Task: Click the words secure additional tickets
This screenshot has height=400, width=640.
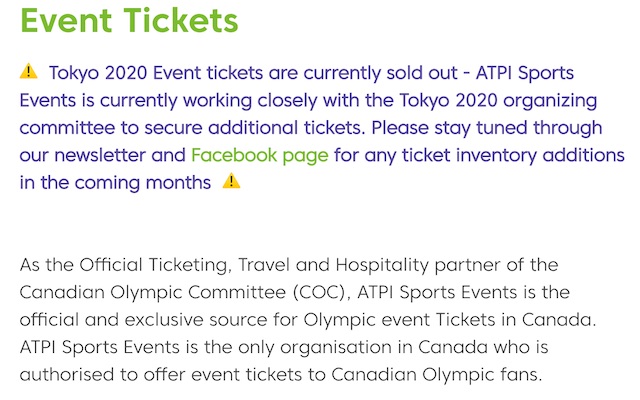Action: [x=253, y=128]
